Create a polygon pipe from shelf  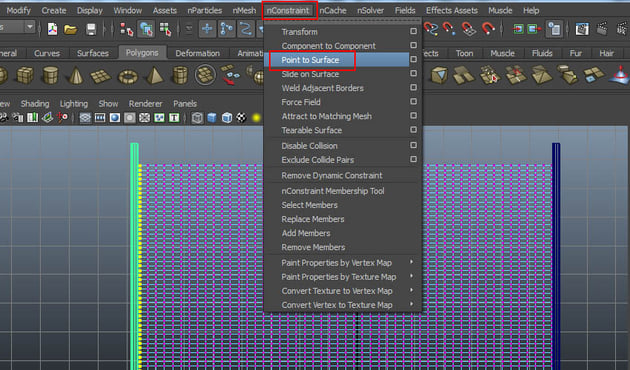click(180, 76)
